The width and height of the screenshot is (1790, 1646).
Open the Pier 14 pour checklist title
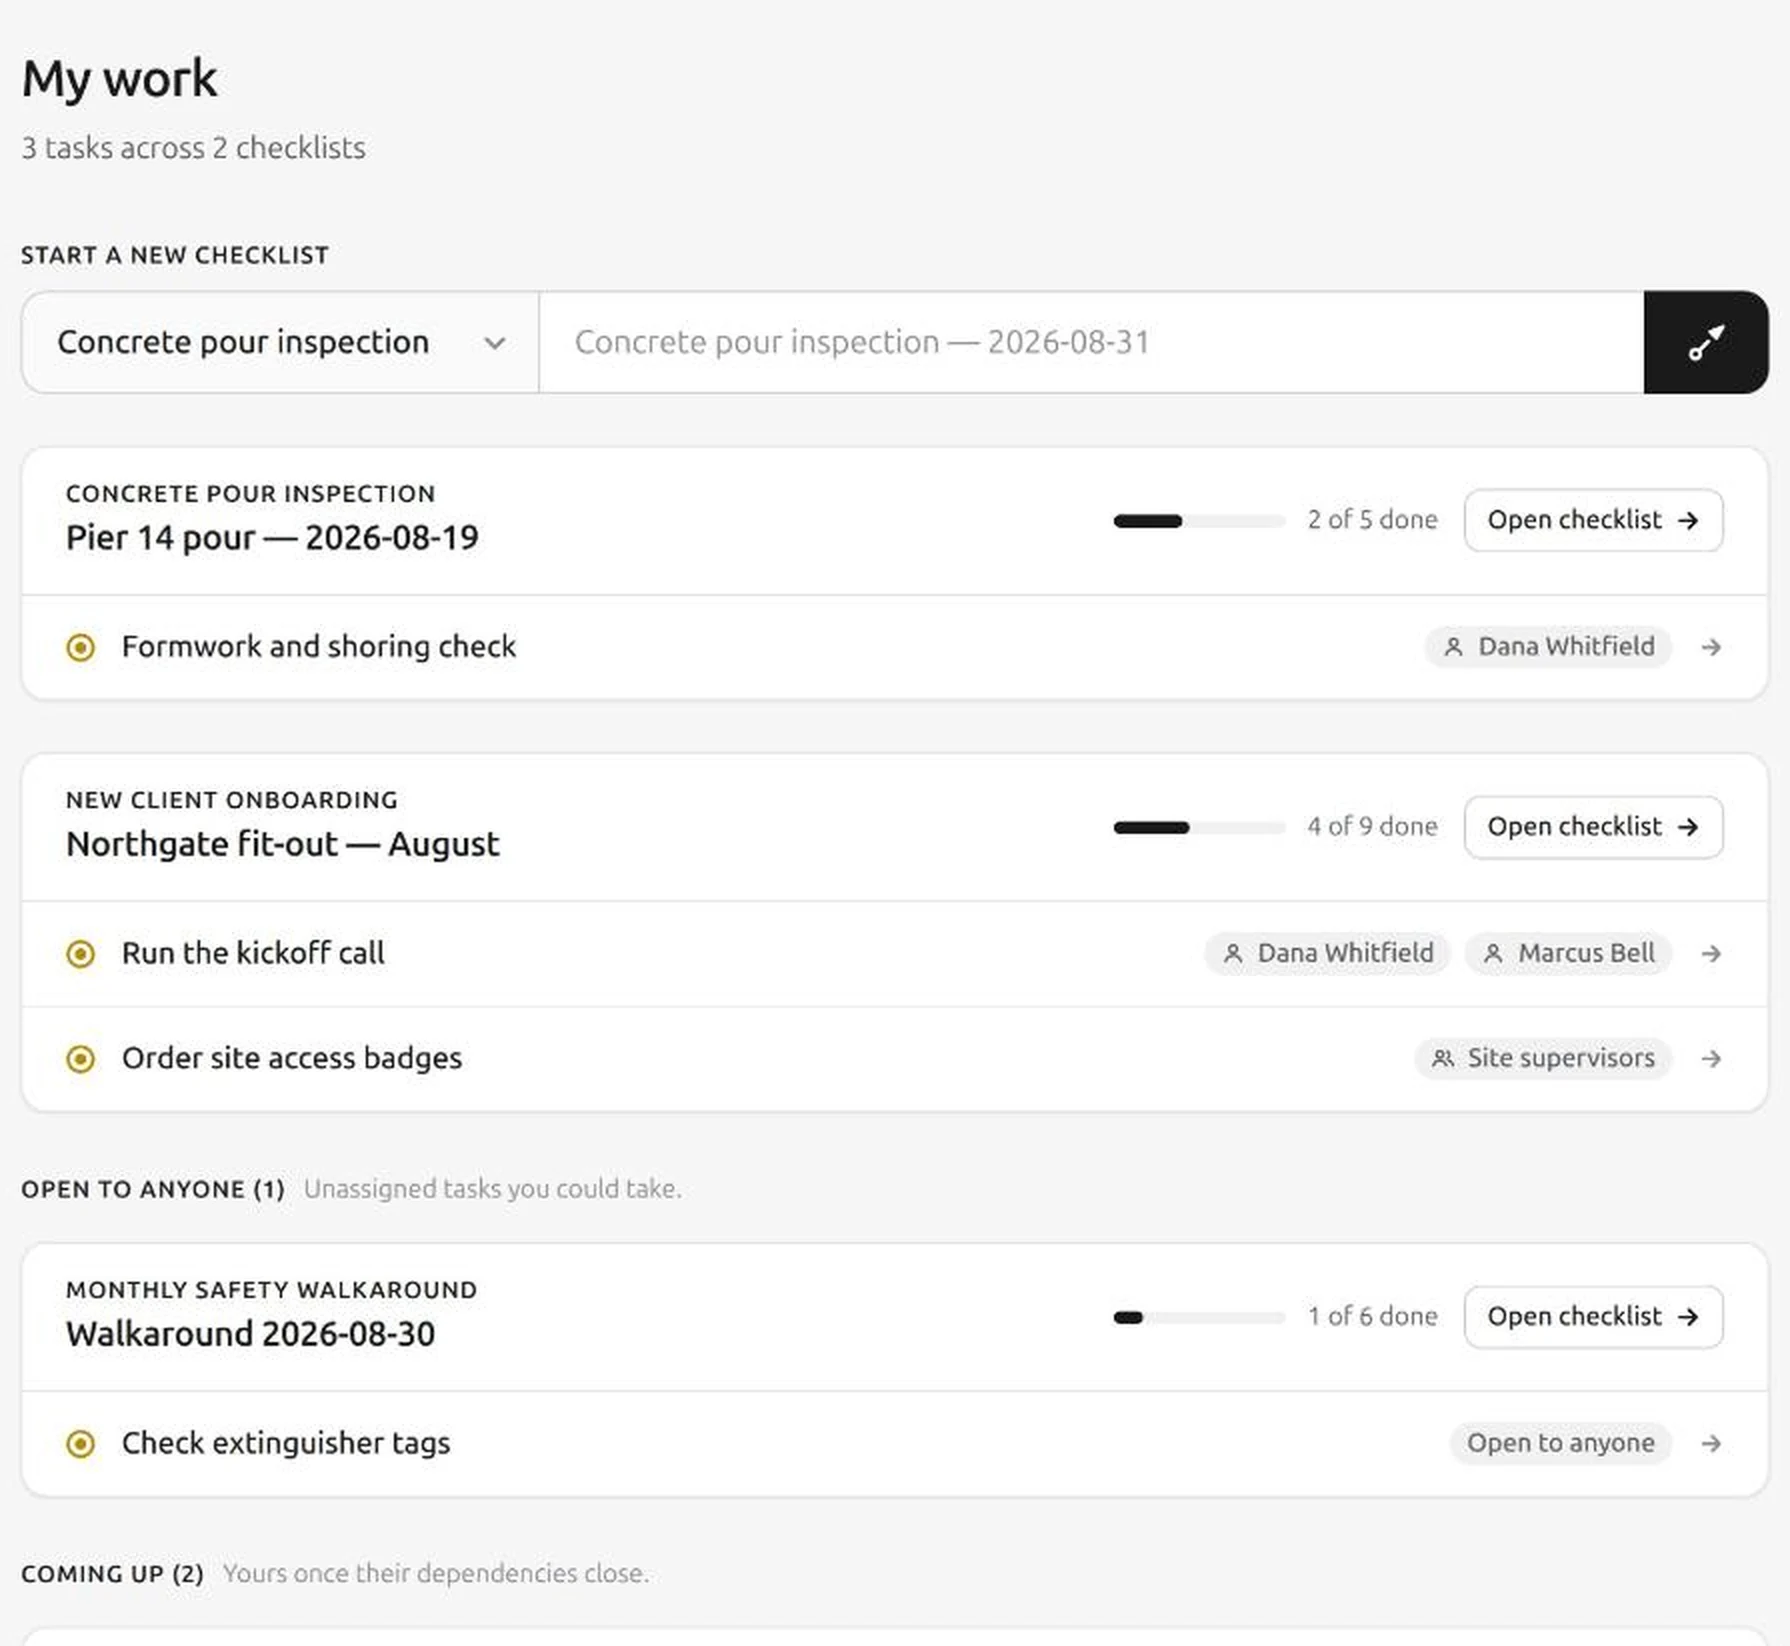tap(272, 537)
